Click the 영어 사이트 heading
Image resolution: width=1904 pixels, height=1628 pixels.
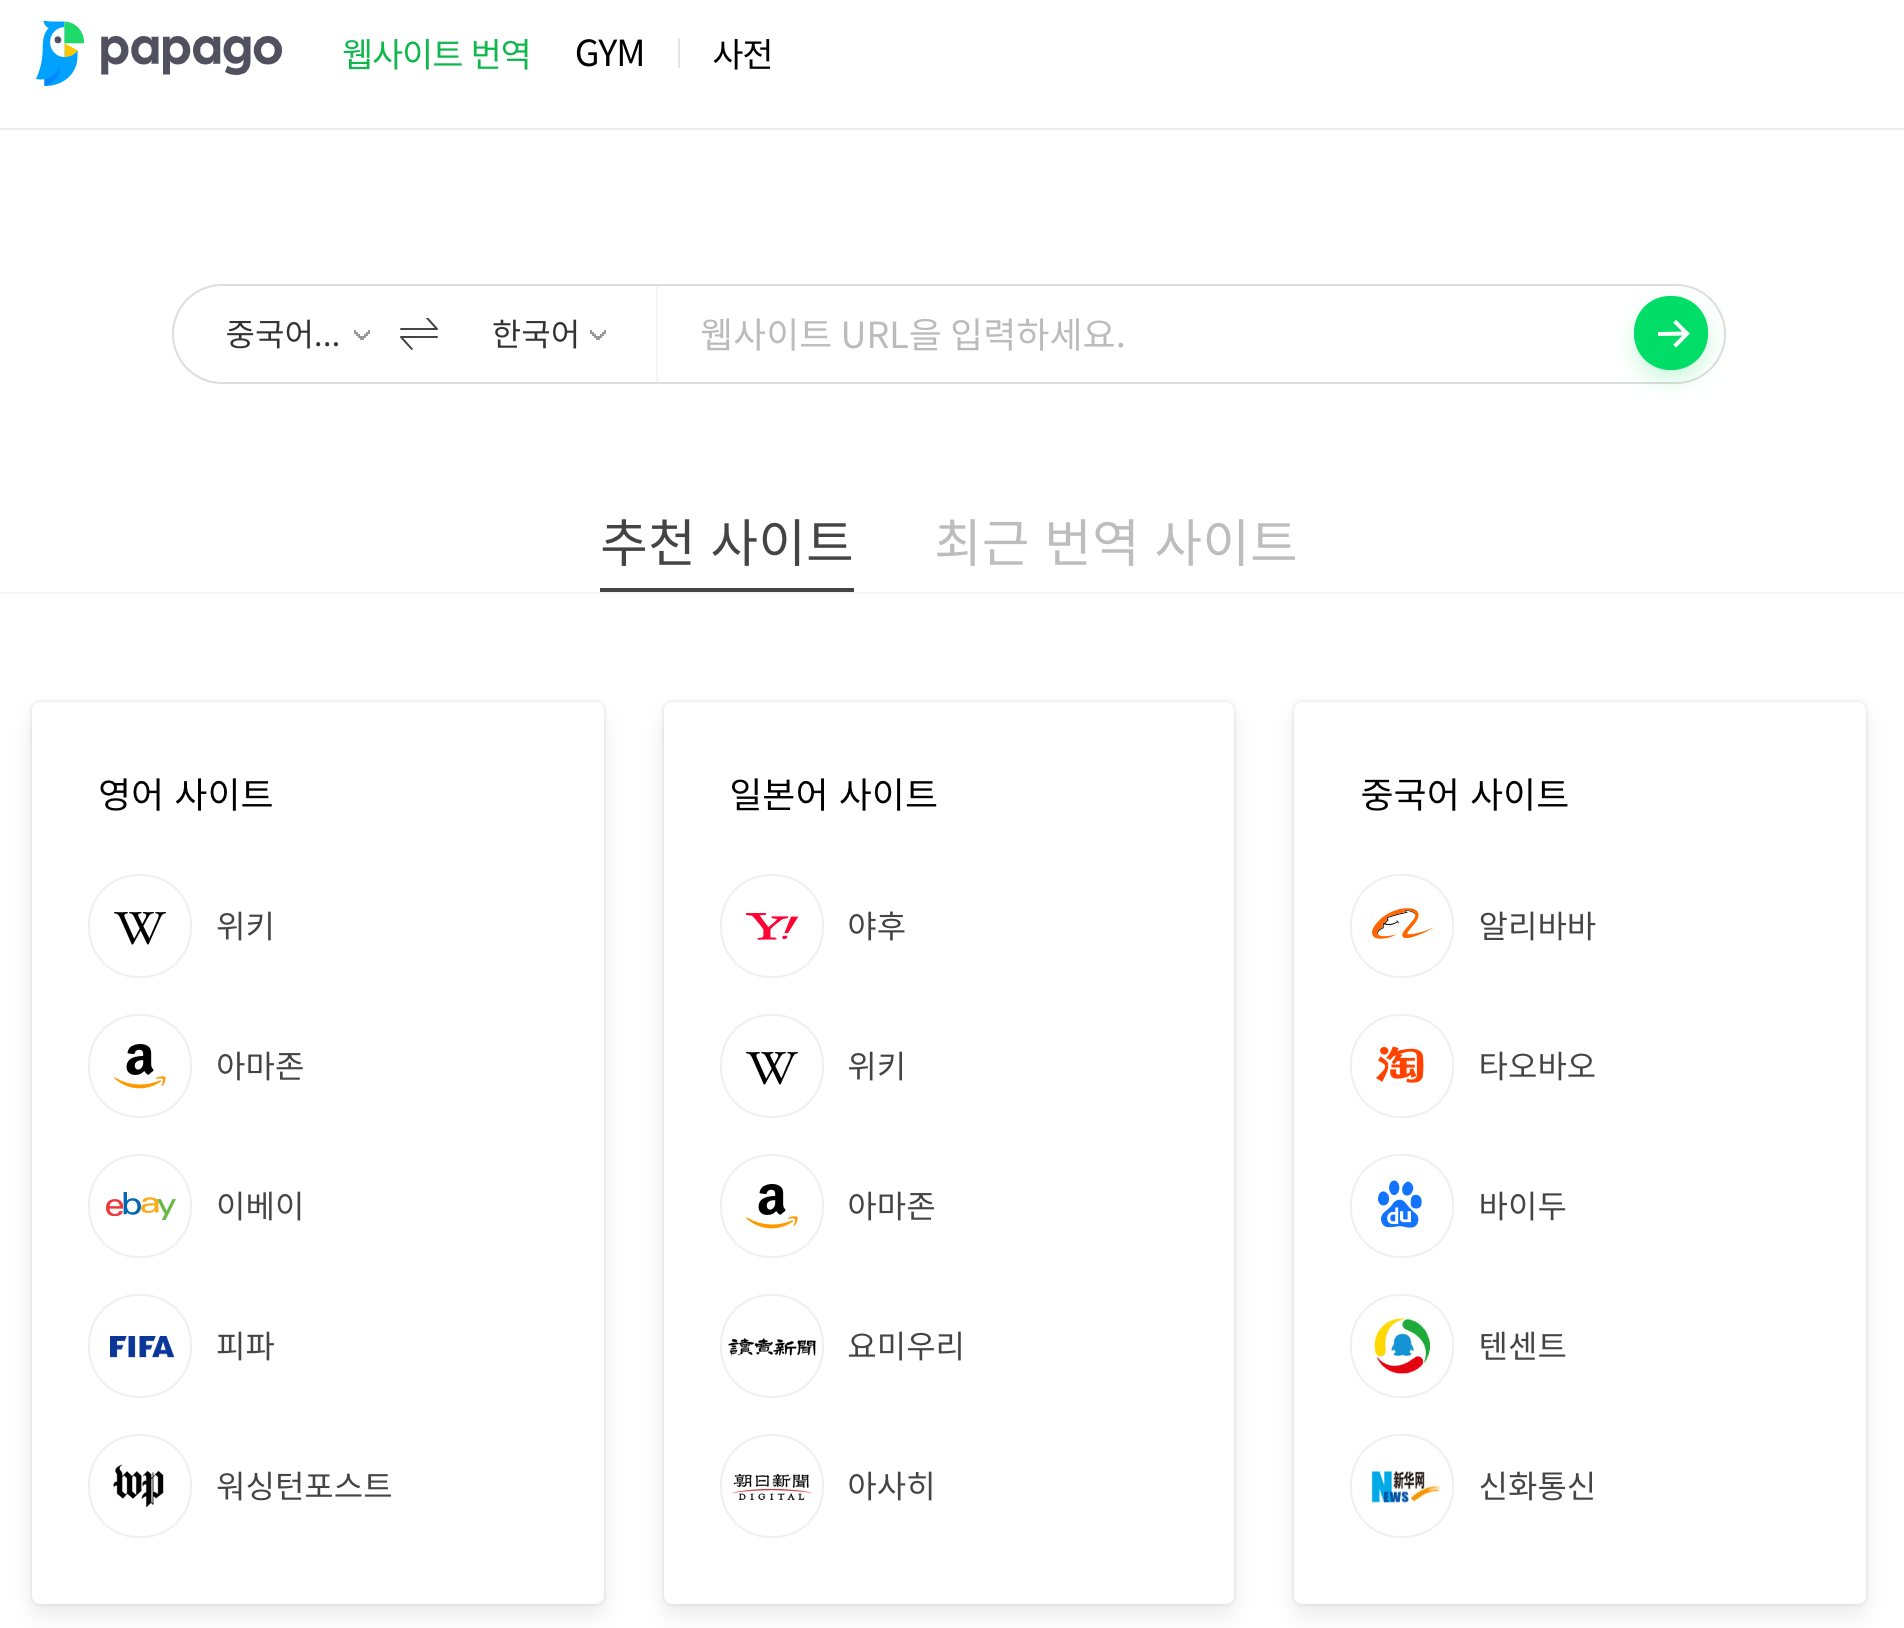click(186, 794)
